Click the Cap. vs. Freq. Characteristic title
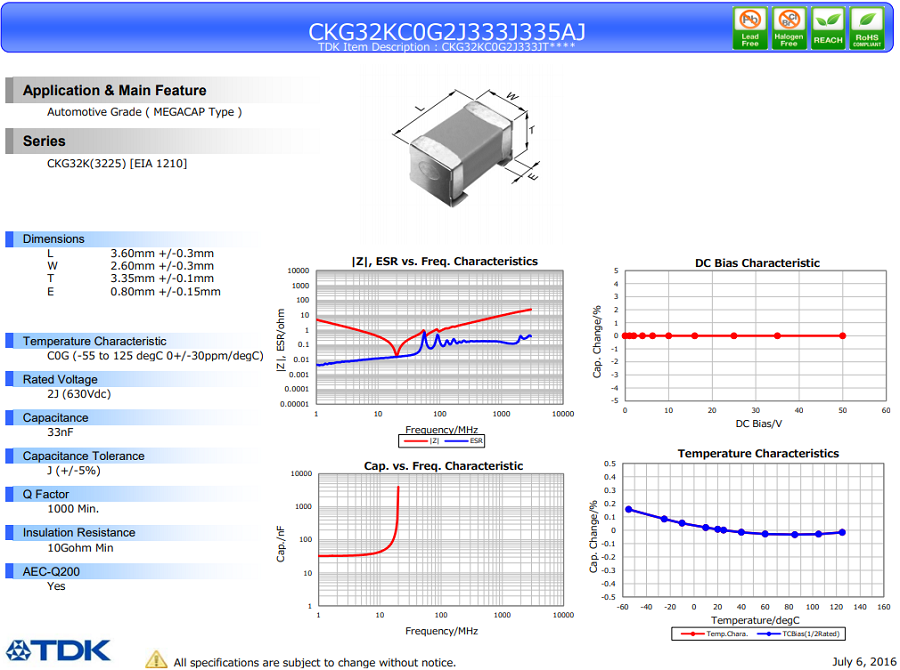 point(444,466)
